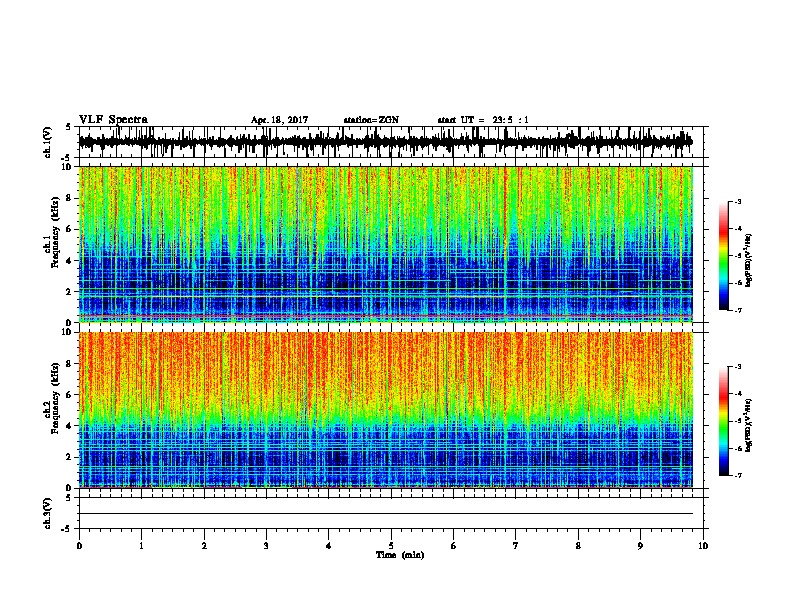The image size is (792, 612).
Task: Click the "start UT = 23:5 :1" header text
Action: click(x=483, y=120)
